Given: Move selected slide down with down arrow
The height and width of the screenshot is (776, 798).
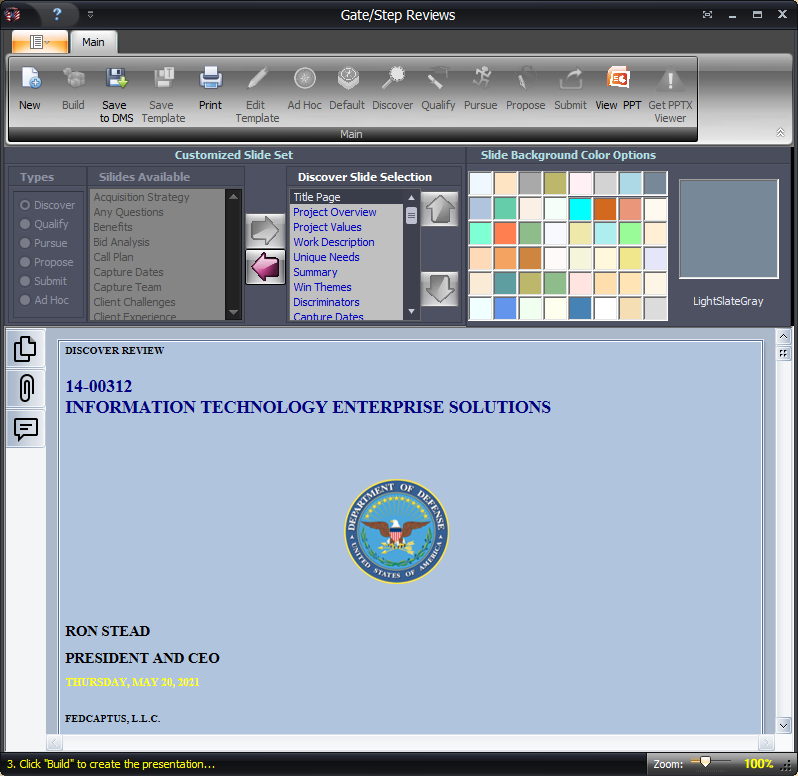Looking at the screenshot, I should click(439, 289).
